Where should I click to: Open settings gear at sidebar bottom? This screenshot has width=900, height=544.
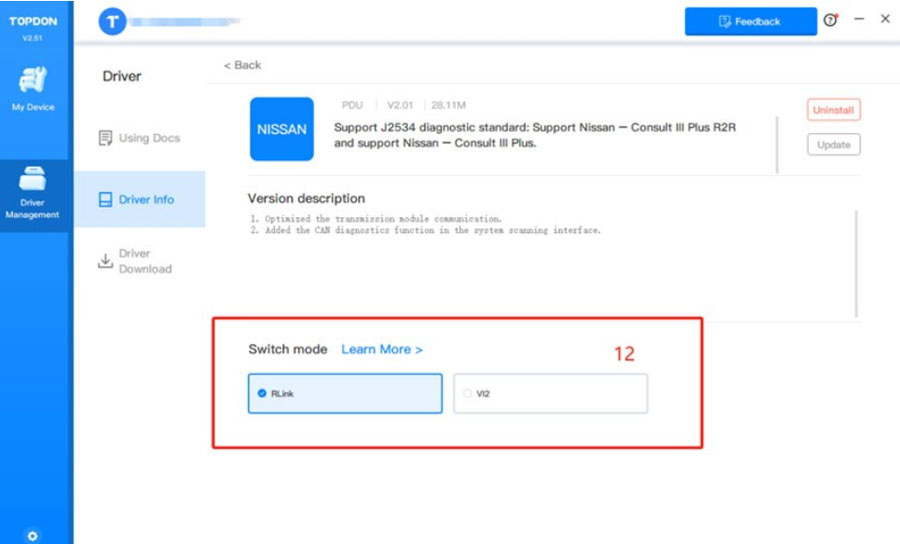(32, 536)
